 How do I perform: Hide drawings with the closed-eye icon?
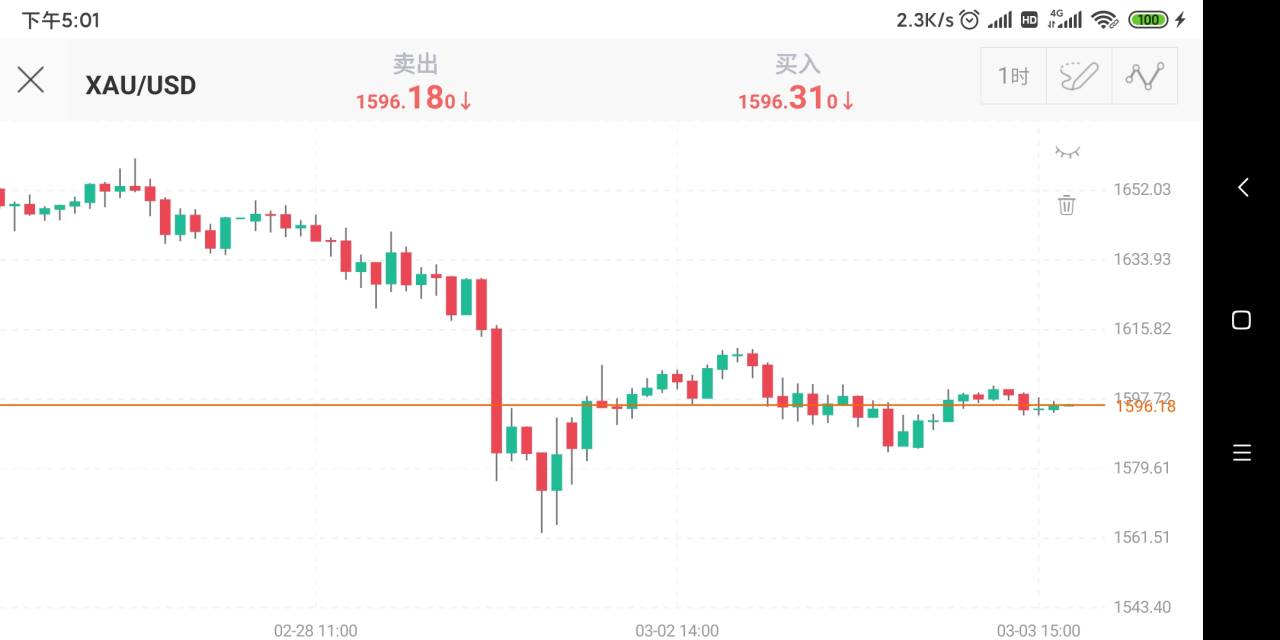[1067, 152]
